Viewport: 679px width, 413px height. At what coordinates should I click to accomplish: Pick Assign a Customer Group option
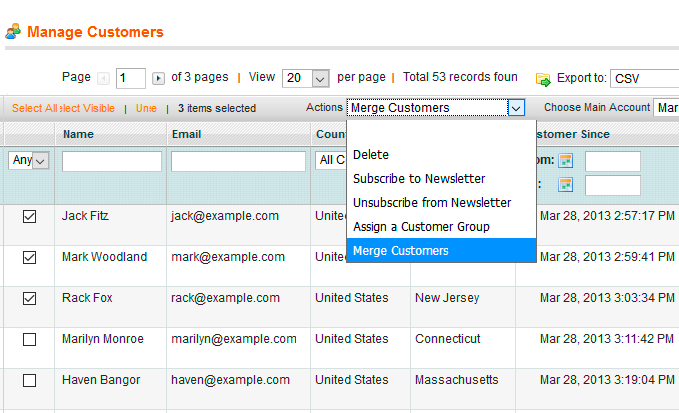421,227
